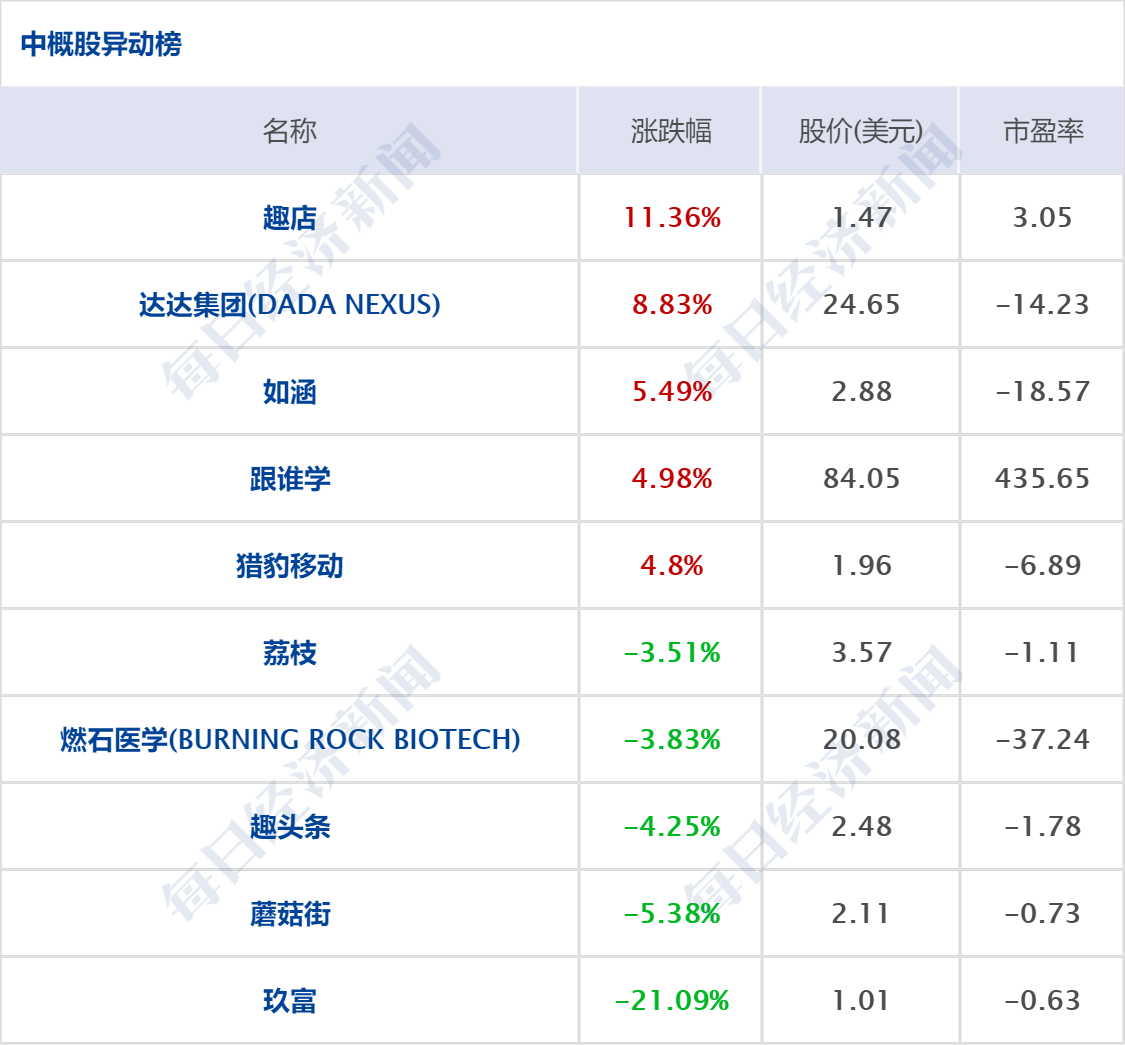Click the 股价(美元) column header
The width and height of the screenshot is (1125, 1045).
point(861,131)
